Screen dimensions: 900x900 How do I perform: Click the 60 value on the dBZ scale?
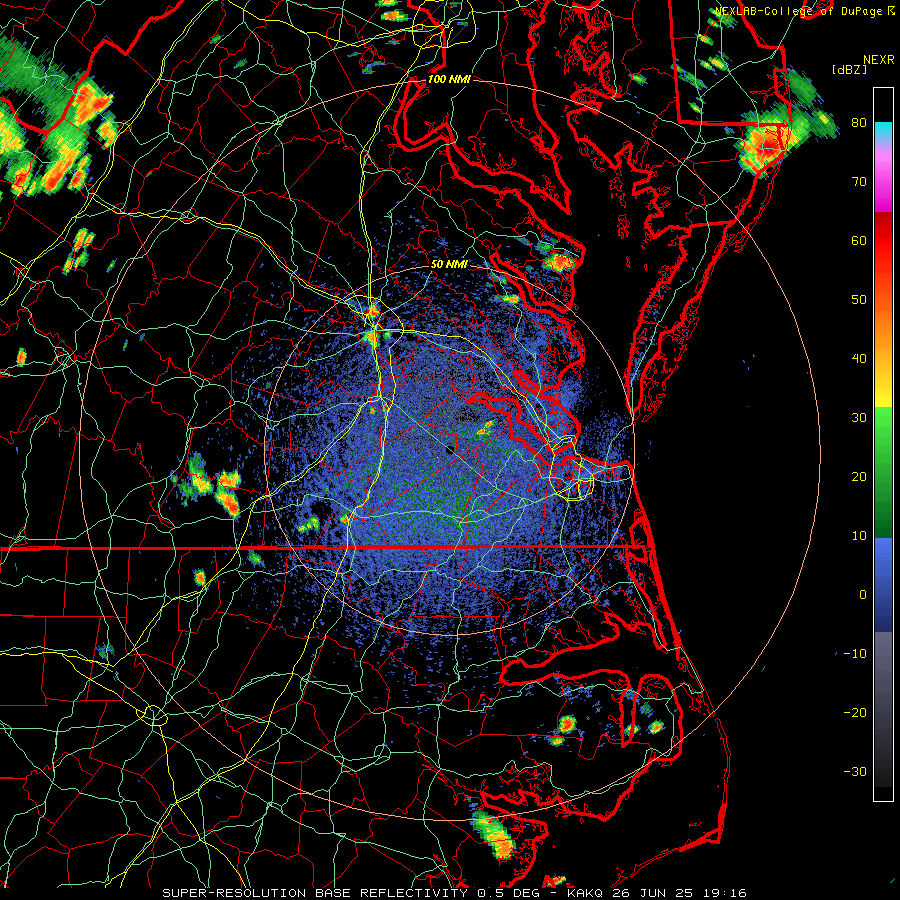point(859,240)
